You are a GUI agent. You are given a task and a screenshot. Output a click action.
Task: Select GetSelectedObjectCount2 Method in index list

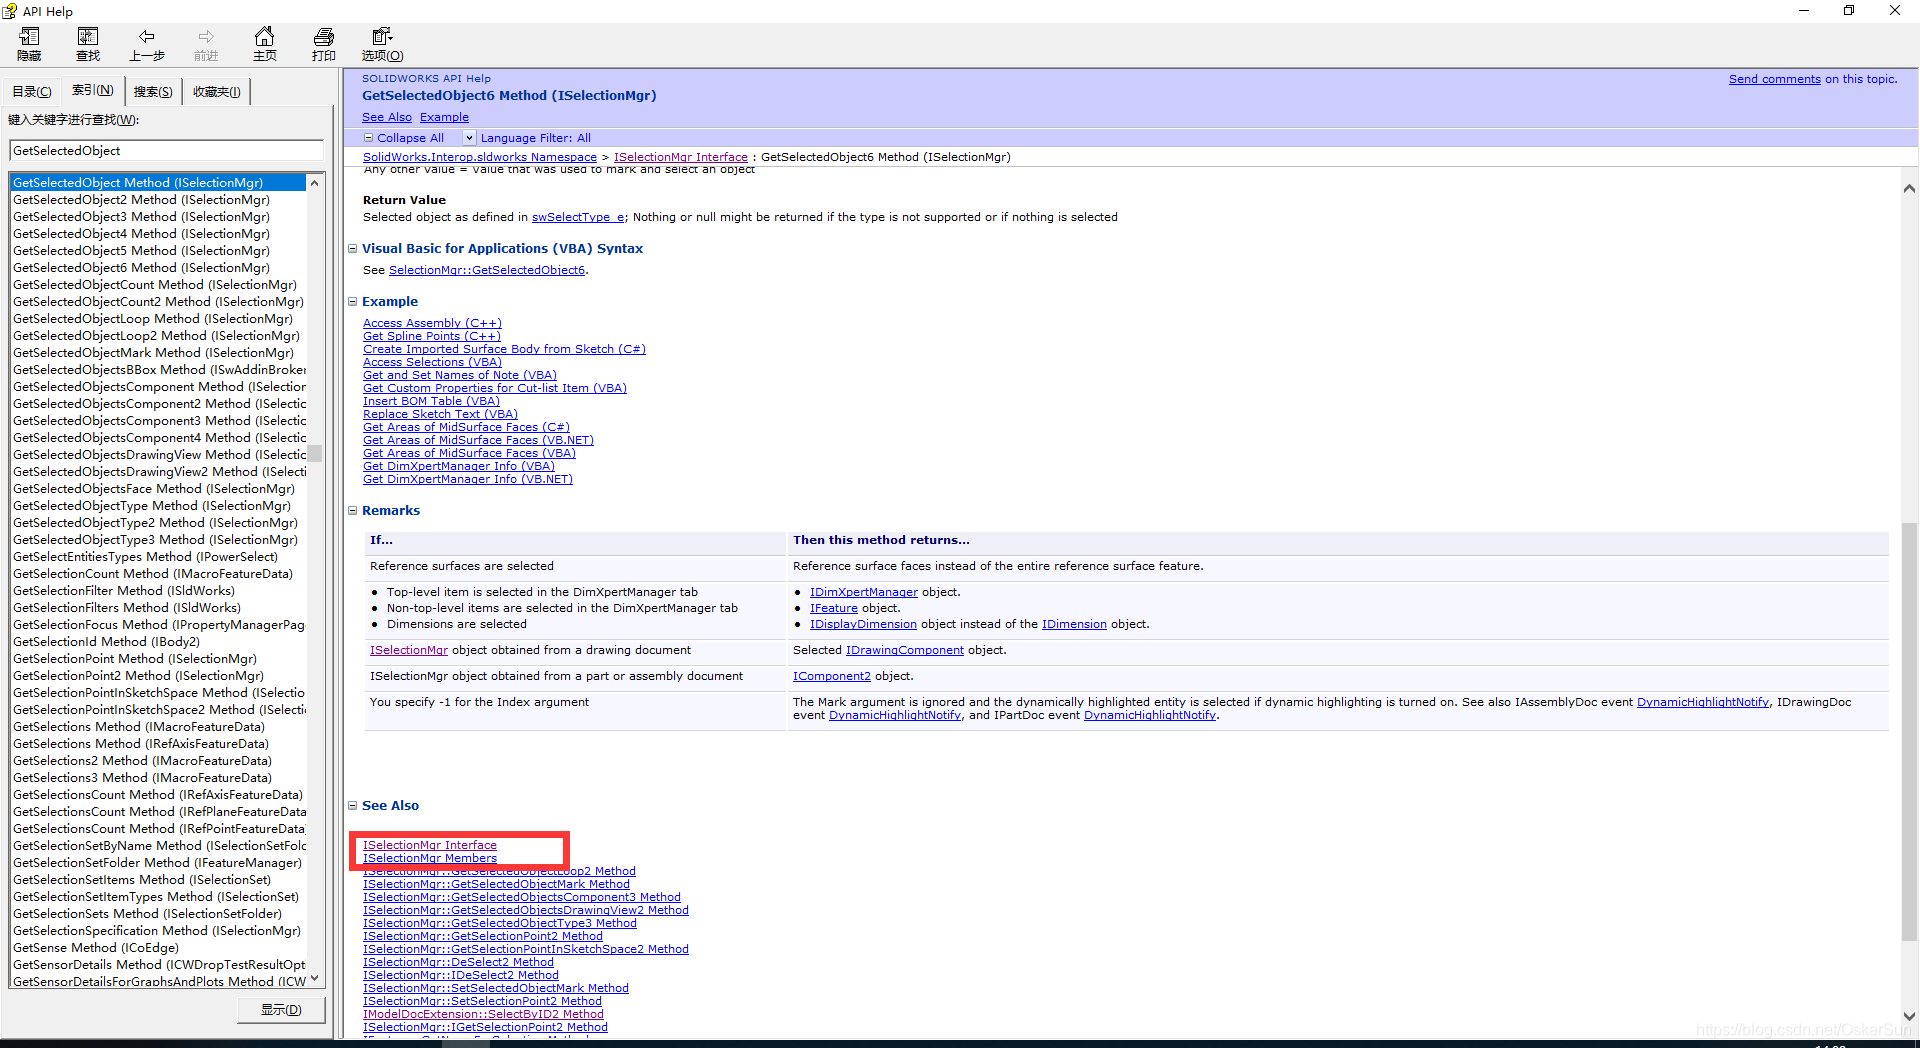coord(158,302)
